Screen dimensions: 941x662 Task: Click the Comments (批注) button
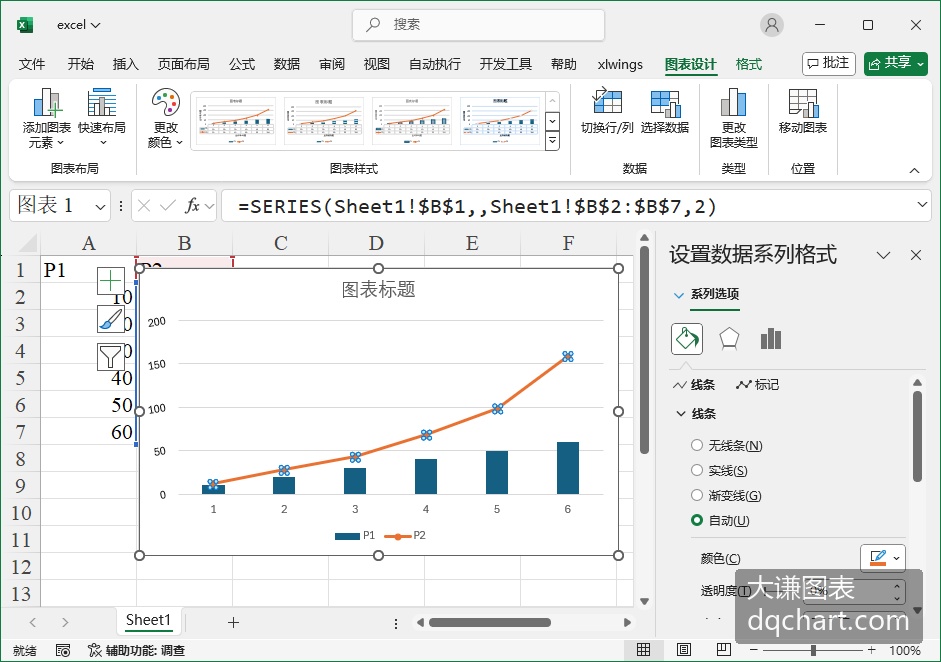click(x=829, y=63)
